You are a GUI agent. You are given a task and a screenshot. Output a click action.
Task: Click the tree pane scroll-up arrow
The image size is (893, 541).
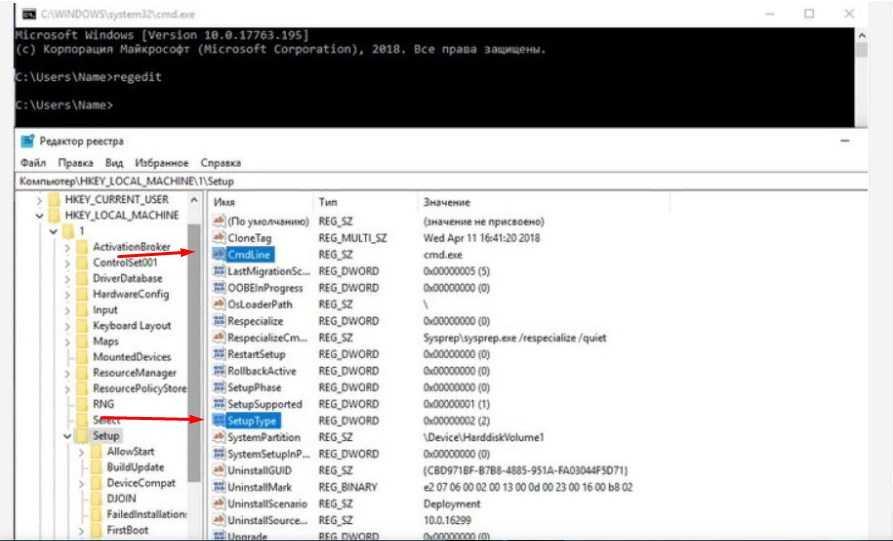point(194,200)
